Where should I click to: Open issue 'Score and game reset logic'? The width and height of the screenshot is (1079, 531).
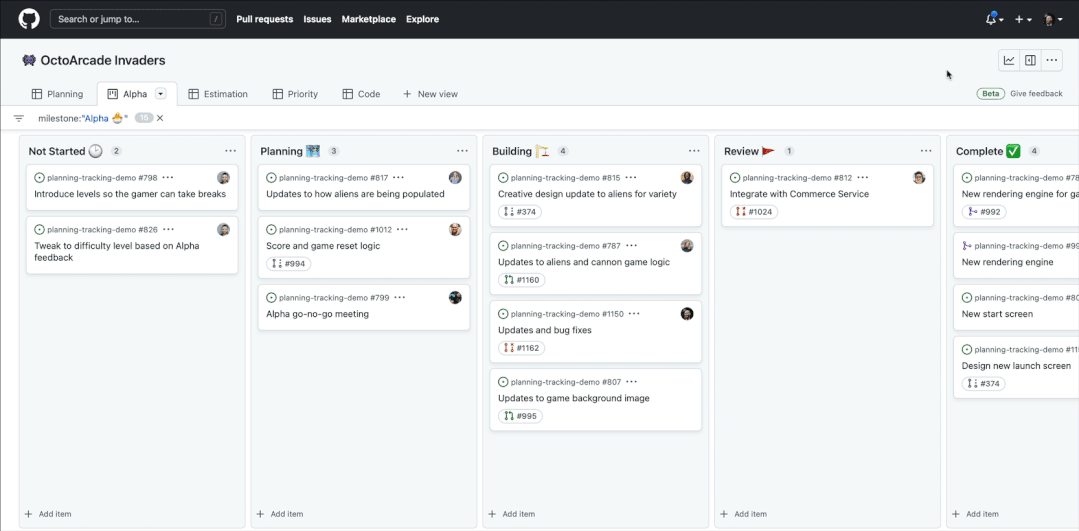323,246
